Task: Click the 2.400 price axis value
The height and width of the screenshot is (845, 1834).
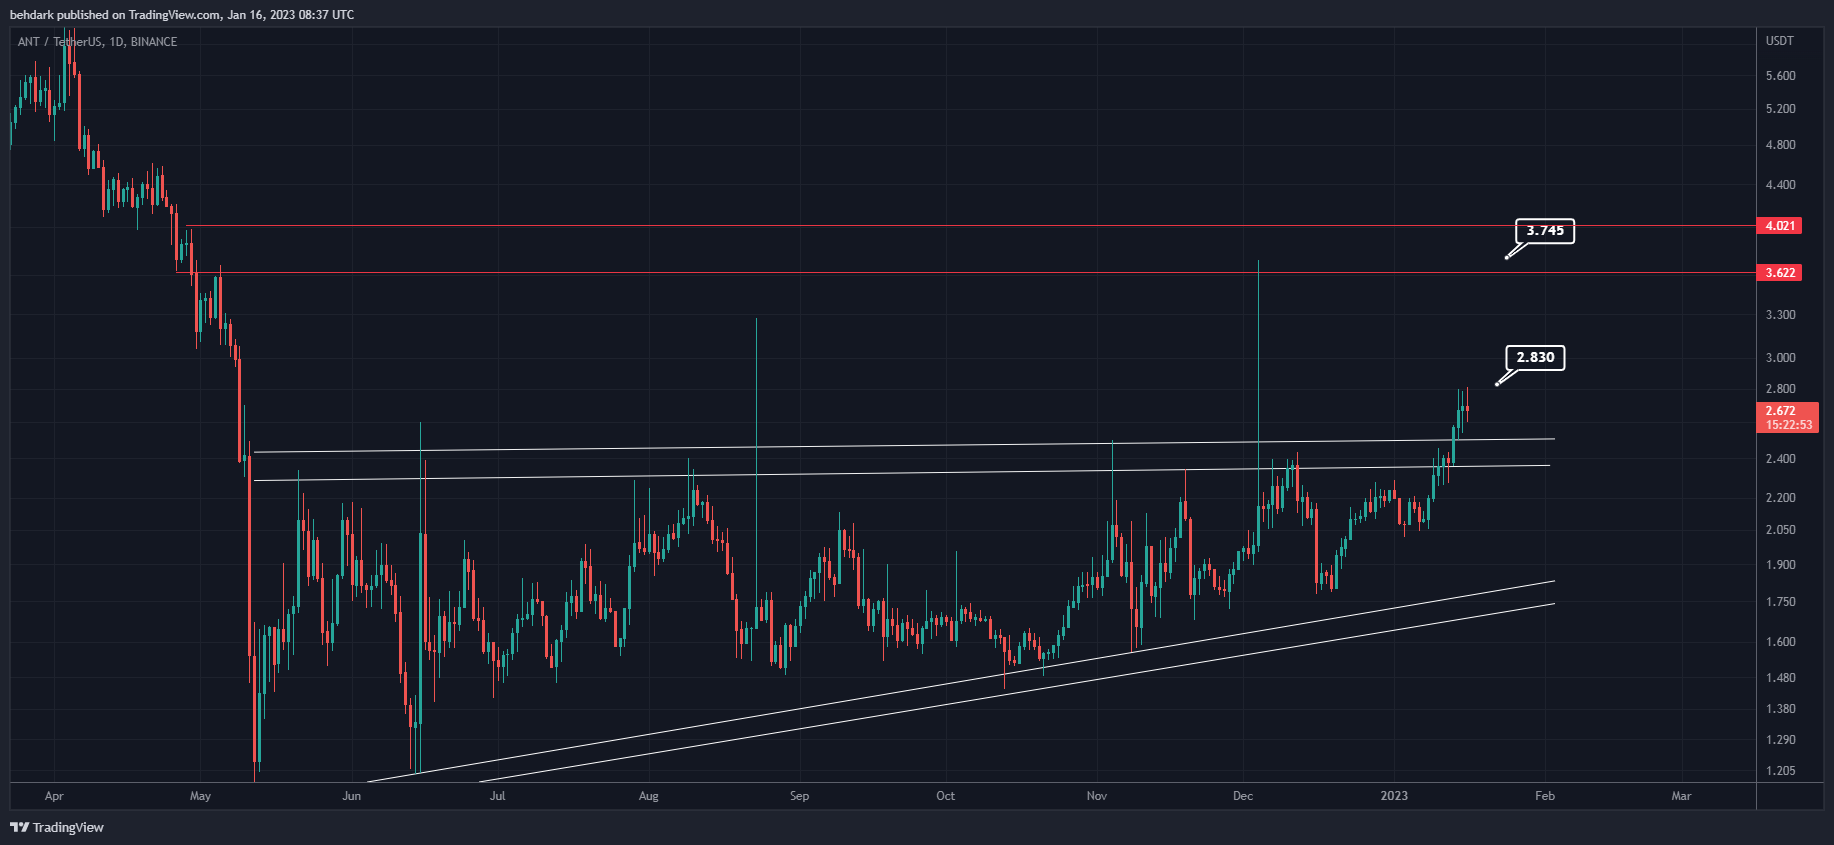Action: click(1780, 459)
